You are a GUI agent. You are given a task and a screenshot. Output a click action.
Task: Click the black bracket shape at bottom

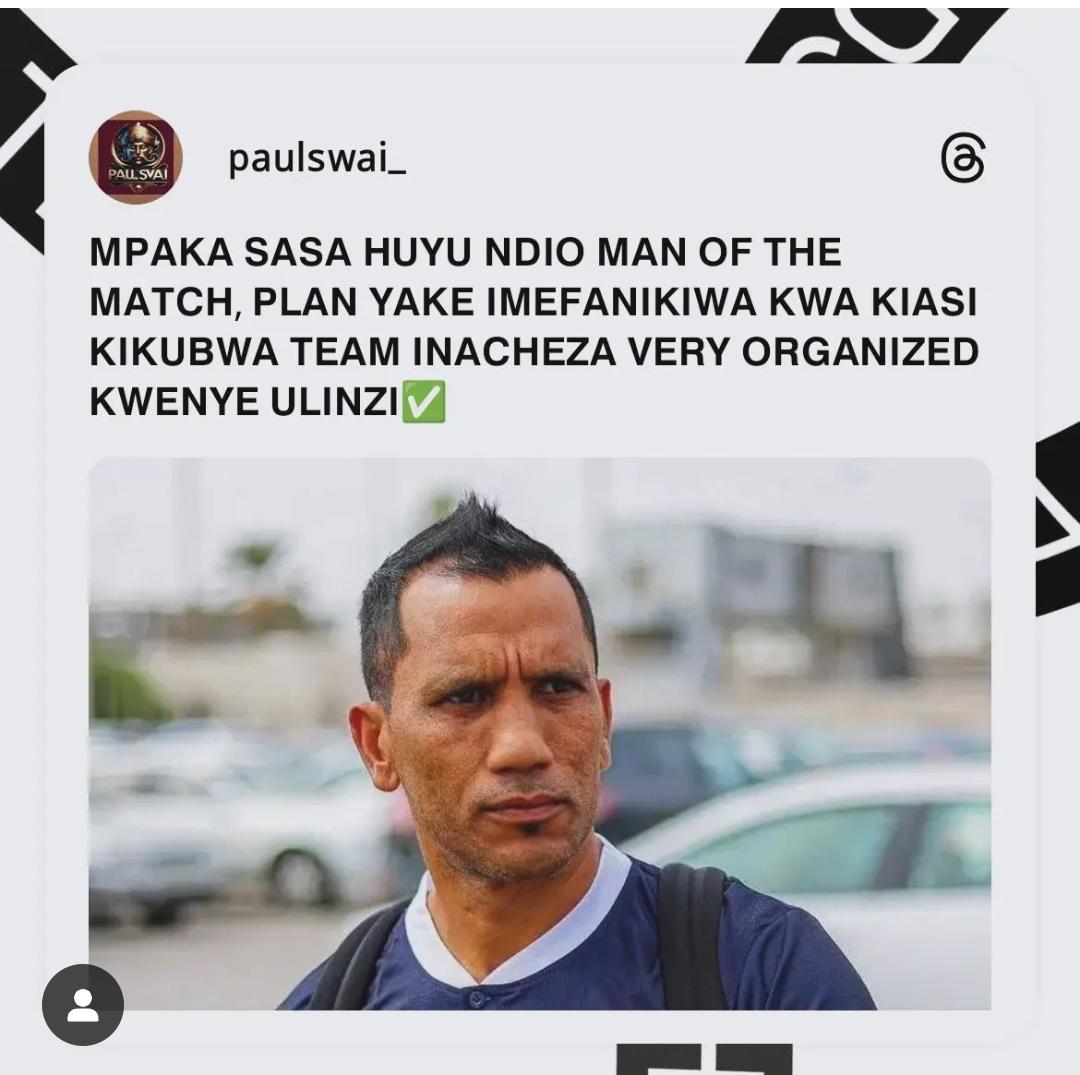(704, 1059)
